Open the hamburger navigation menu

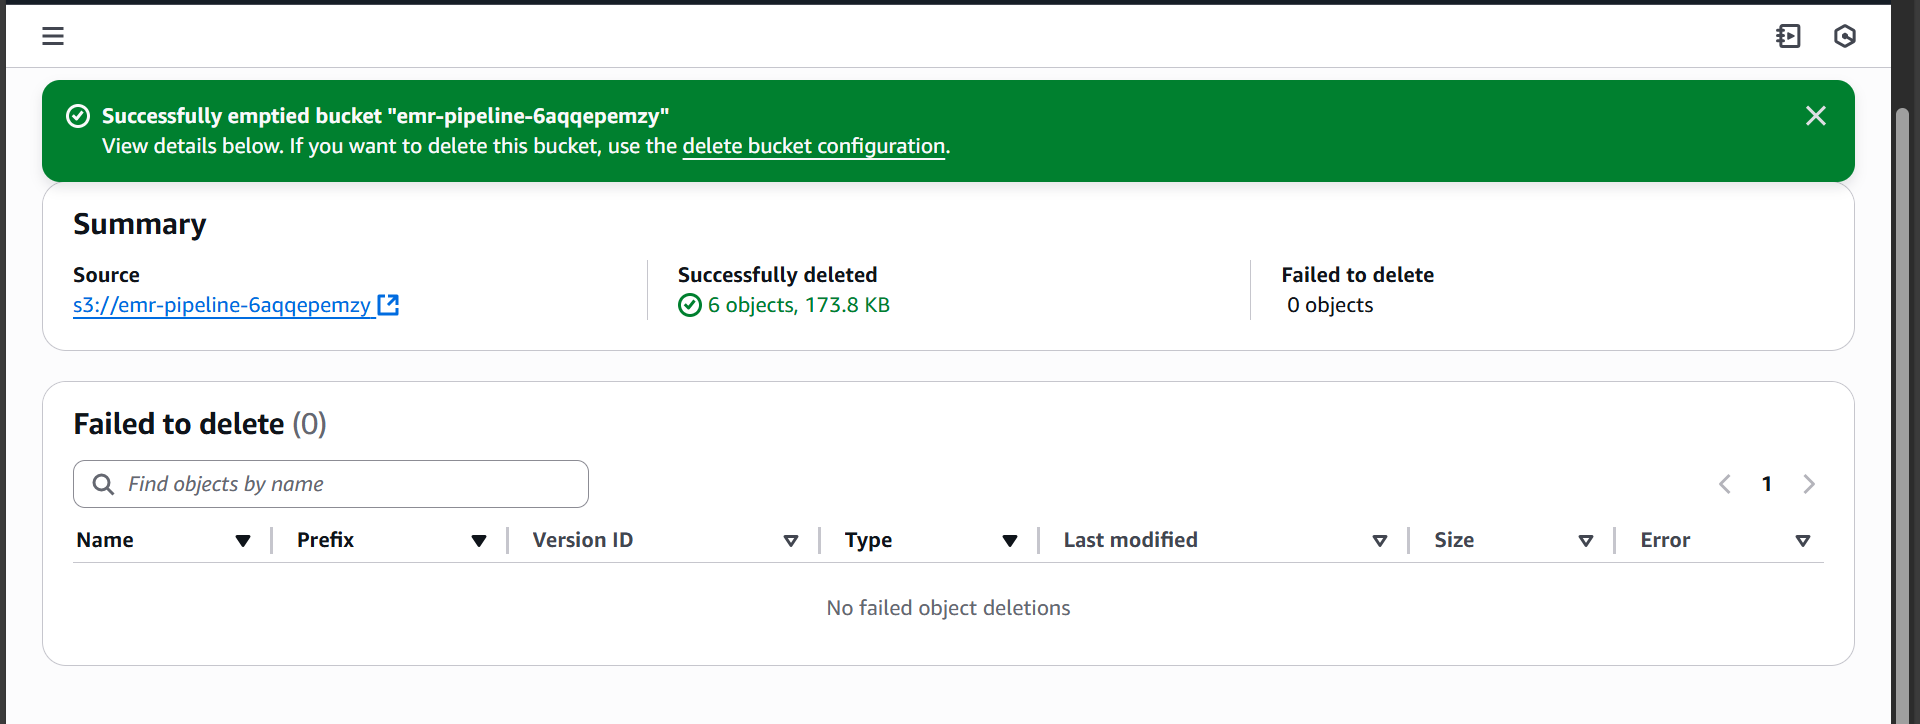(x=53, y=36)
